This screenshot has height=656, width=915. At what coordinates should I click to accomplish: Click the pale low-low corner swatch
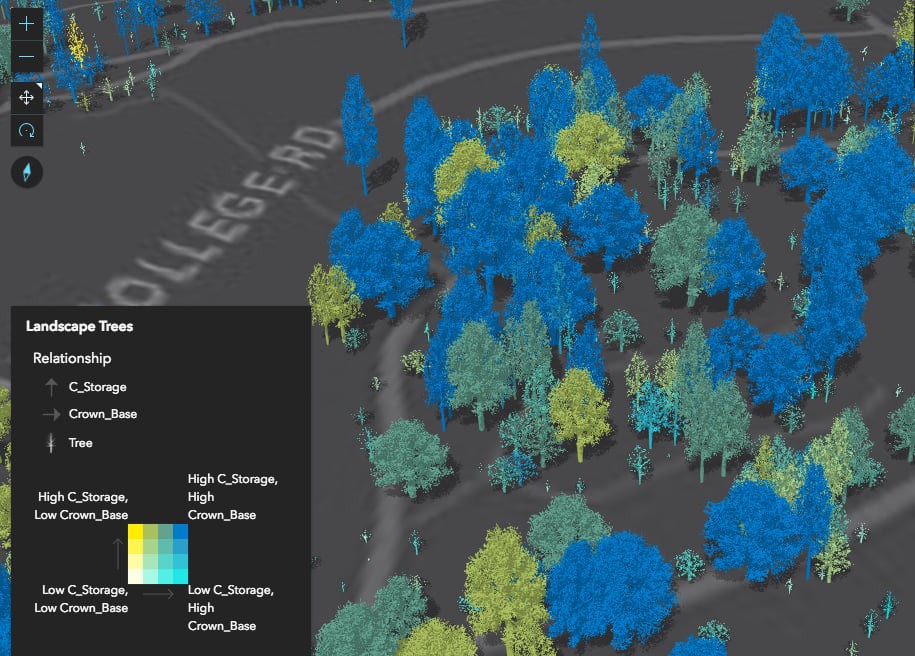click(x=135, y=576)
